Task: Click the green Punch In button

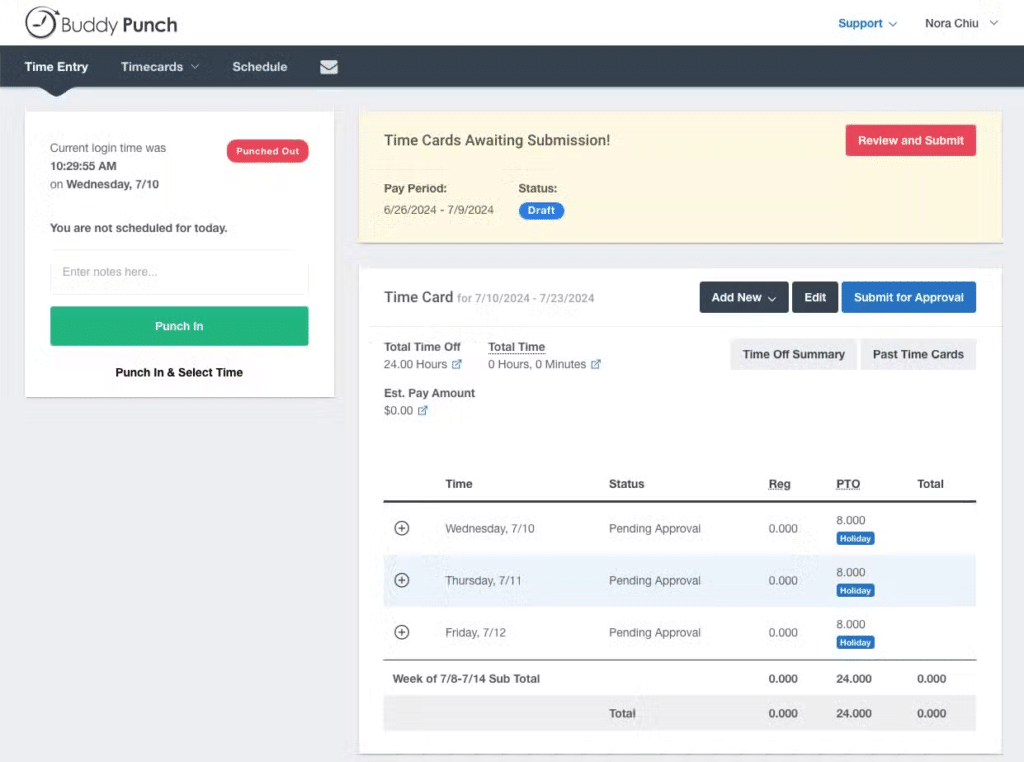Action: [179, 326]
